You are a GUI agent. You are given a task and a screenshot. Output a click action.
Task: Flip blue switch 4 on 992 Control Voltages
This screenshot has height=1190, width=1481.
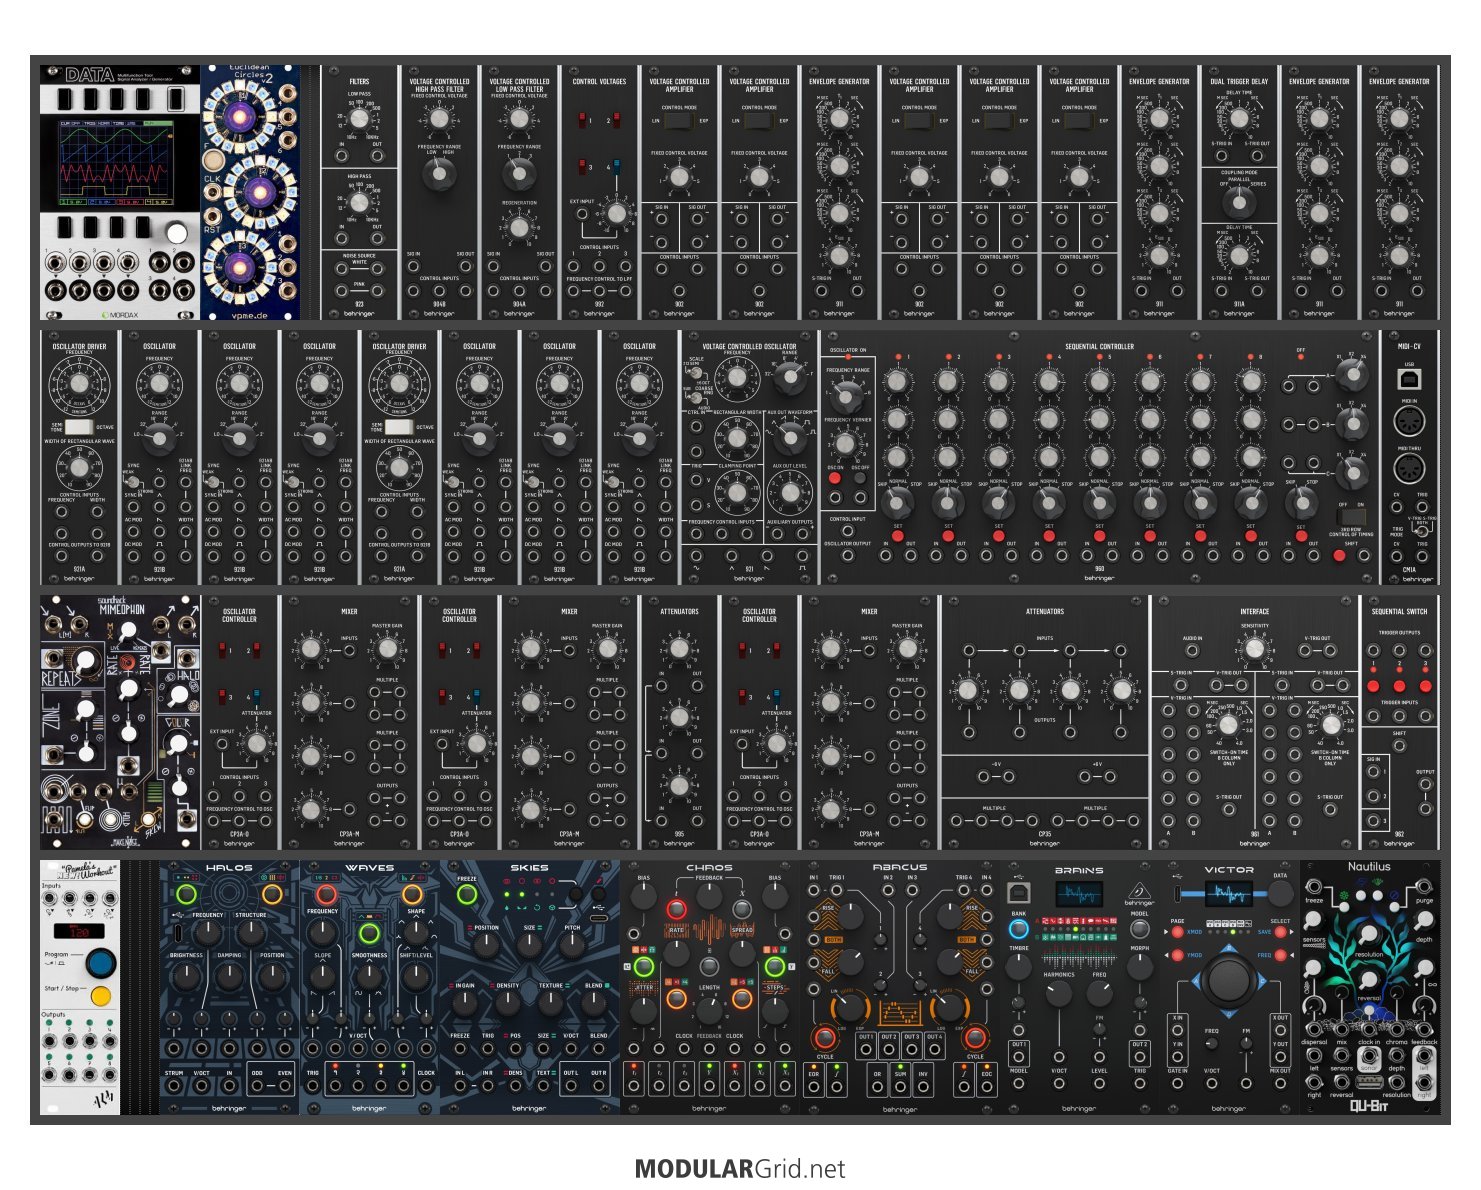(x=616, y=167)
